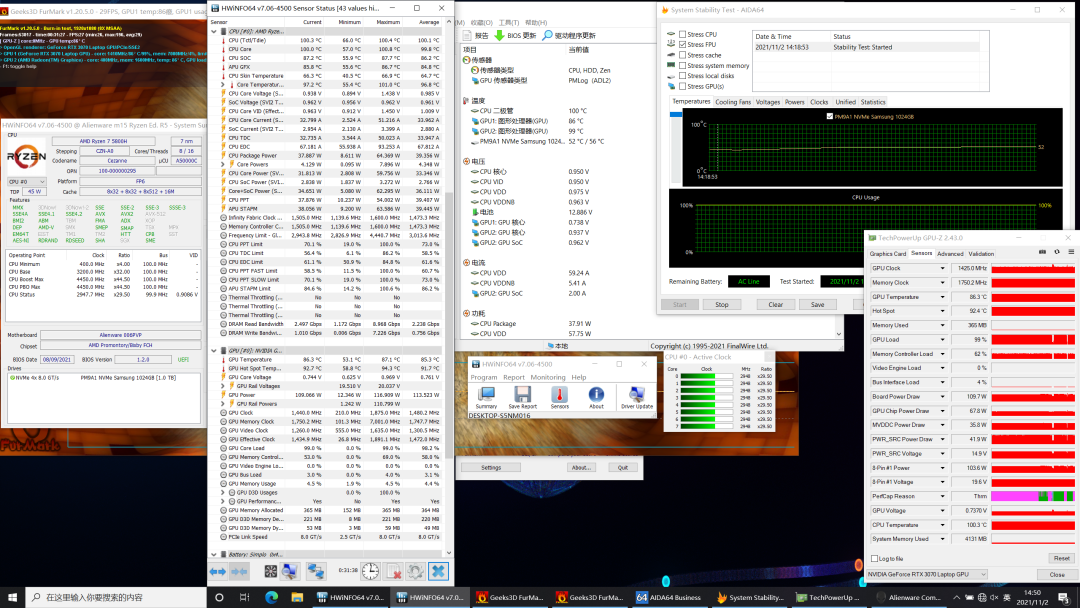Open Statistics tab in stability test

pyautogui.click(x=873, y=102)
